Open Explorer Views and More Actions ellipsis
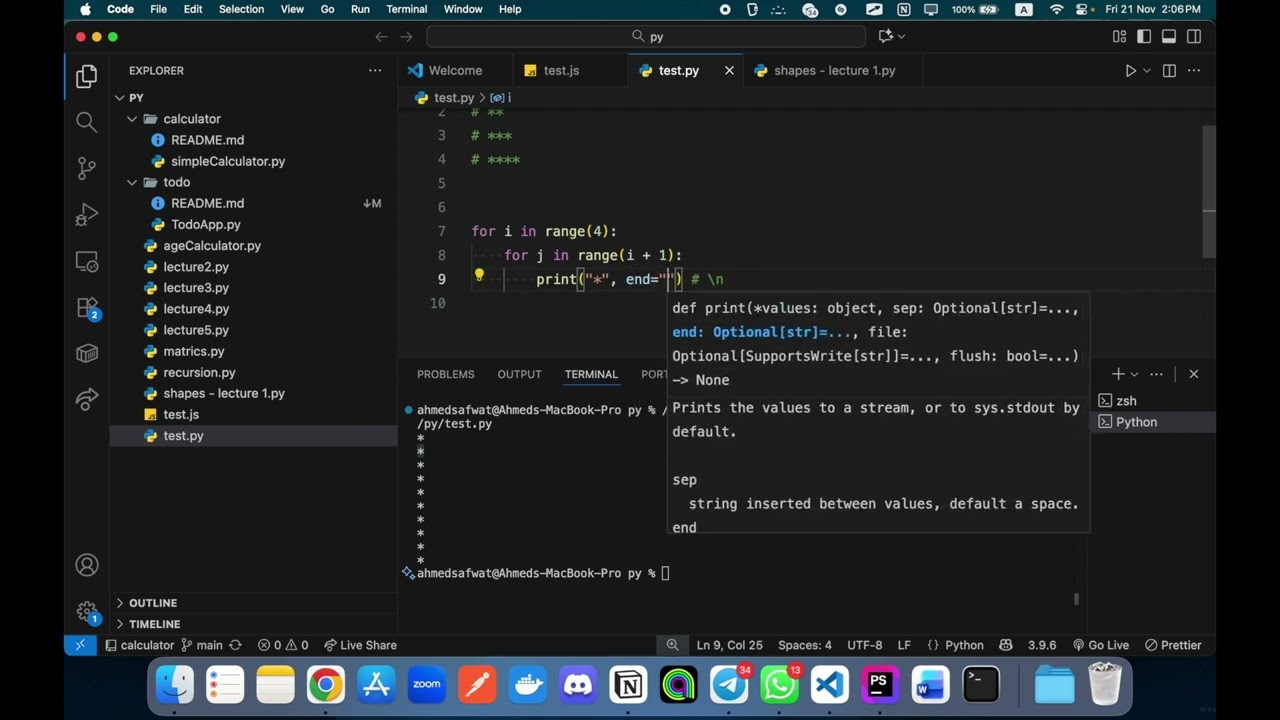The width and height of the screenshot is (1280, 720). (375, 71)
